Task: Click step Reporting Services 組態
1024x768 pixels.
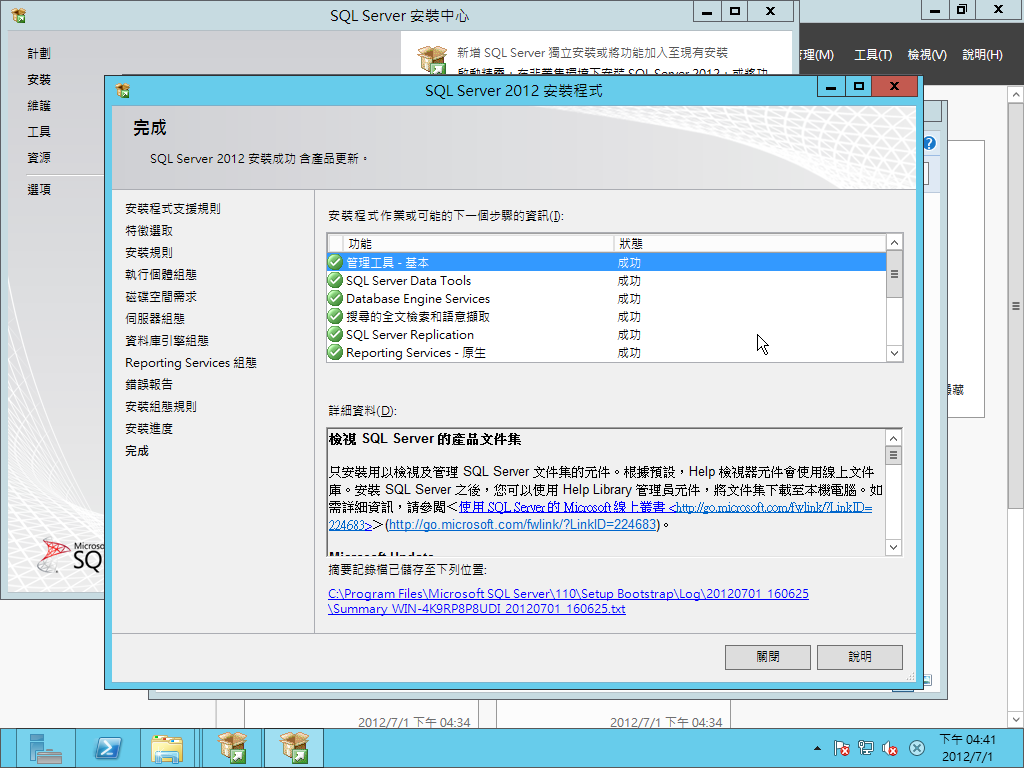Action: click(x=191, y=362)
